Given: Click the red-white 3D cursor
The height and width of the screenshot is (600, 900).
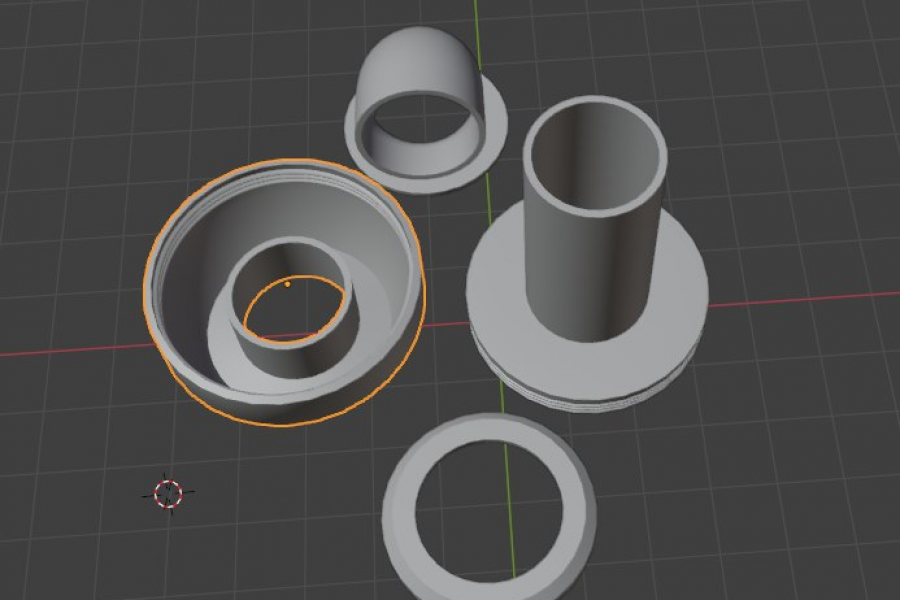Looking at the screenshot, I should pyautogui.click(x=168, y=493).
